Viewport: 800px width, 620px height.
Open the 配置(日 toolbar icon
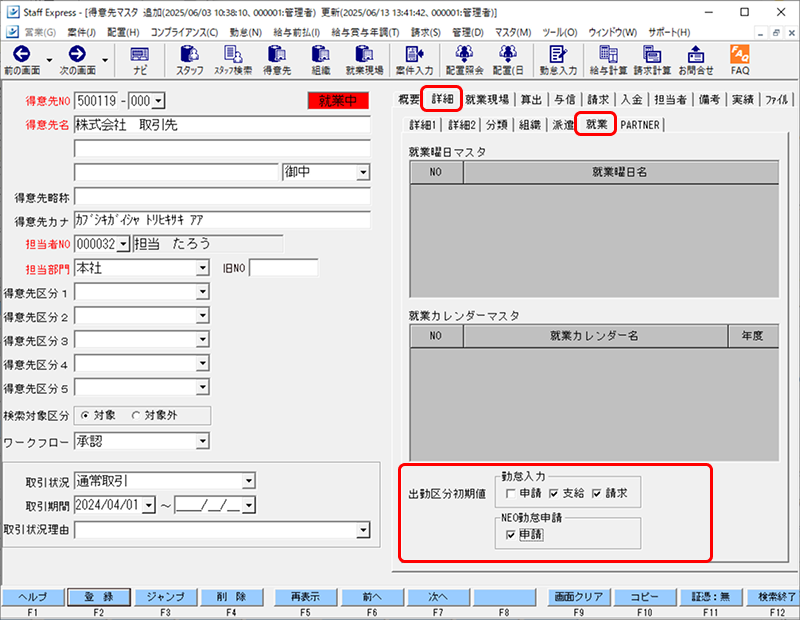[508, 60]
